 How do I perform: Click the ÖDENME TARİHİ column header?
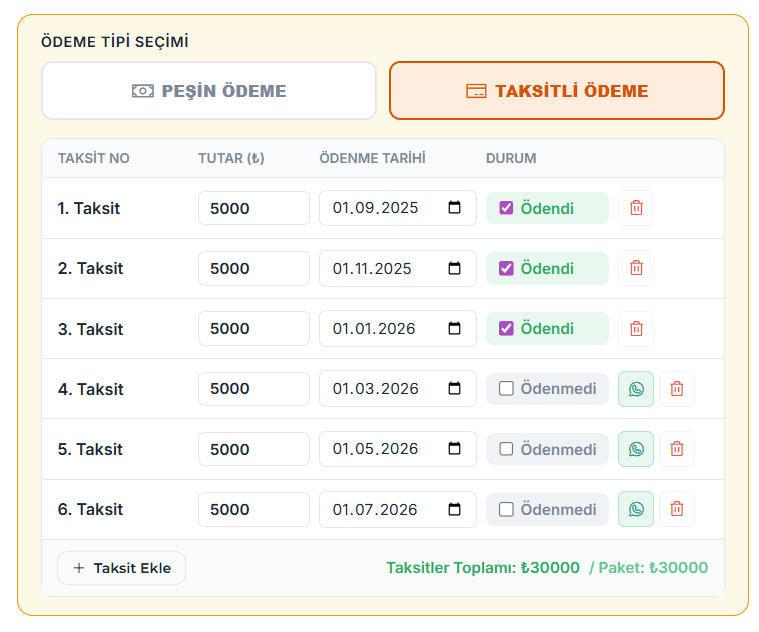pyautogui.click(x=372, y=158)
